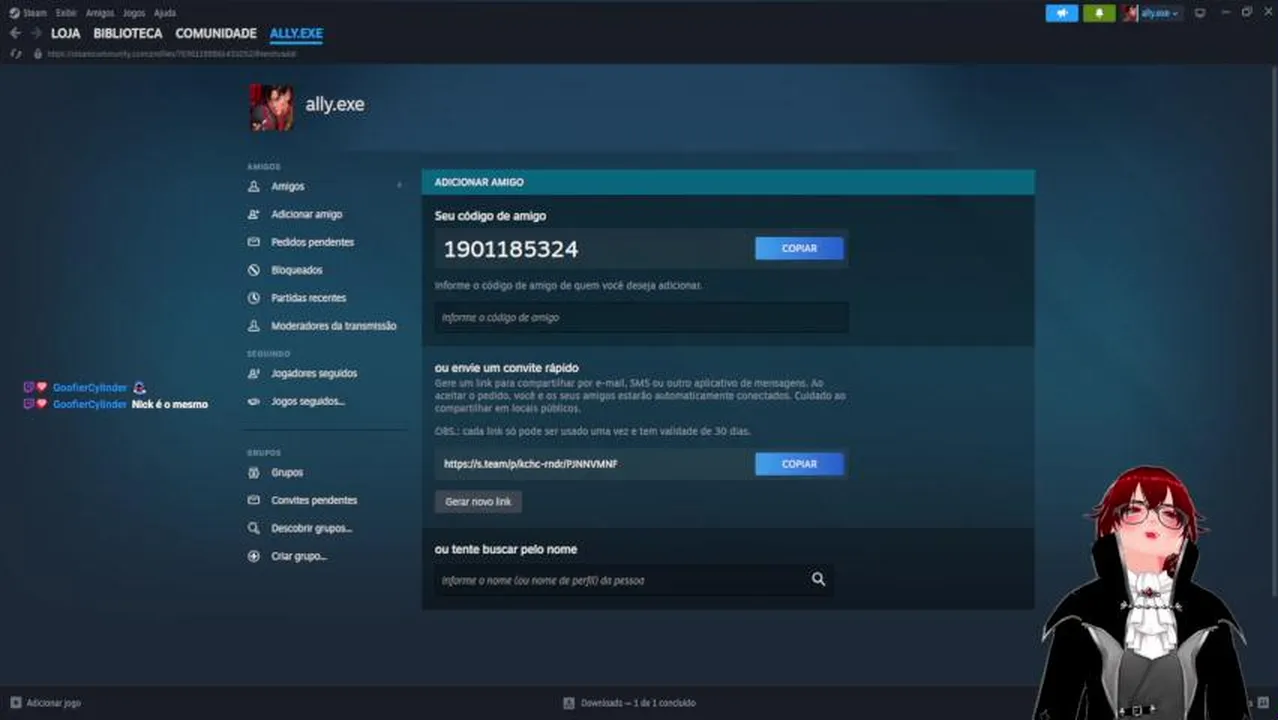Reload the page with refresh icon
The height and width of the screenshot is (720, 1278).
pos(15,53)
